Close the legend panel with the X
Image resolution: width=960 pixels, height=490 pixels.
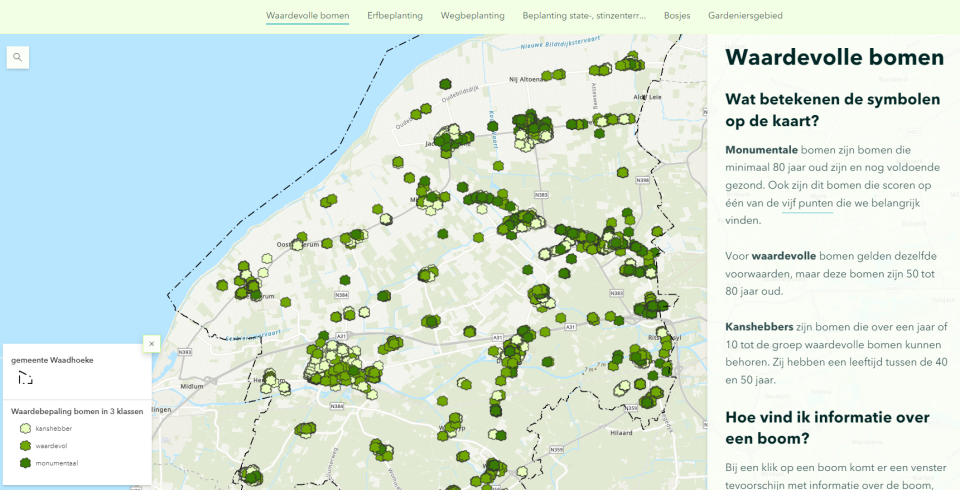tap(152, 343)
